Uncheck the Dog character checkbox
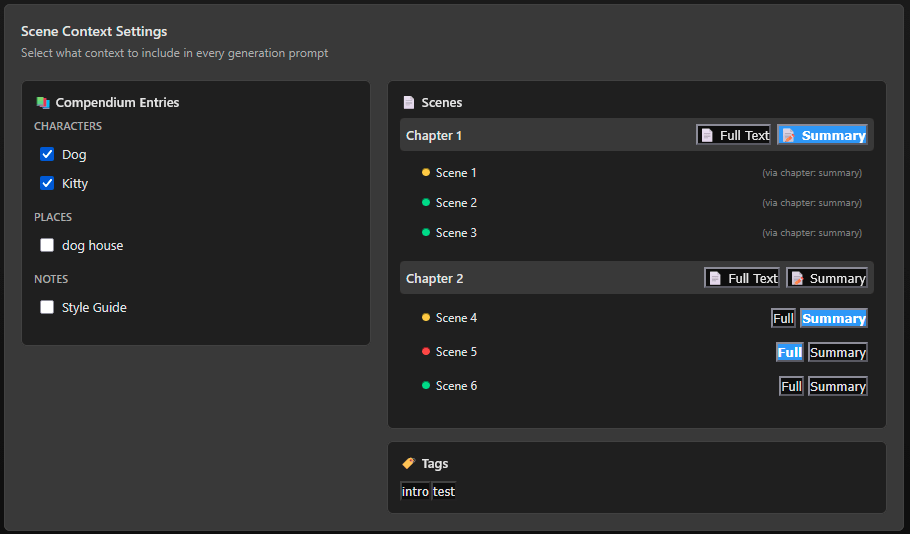This screenshot has width=910, height=534. [47, 155]
